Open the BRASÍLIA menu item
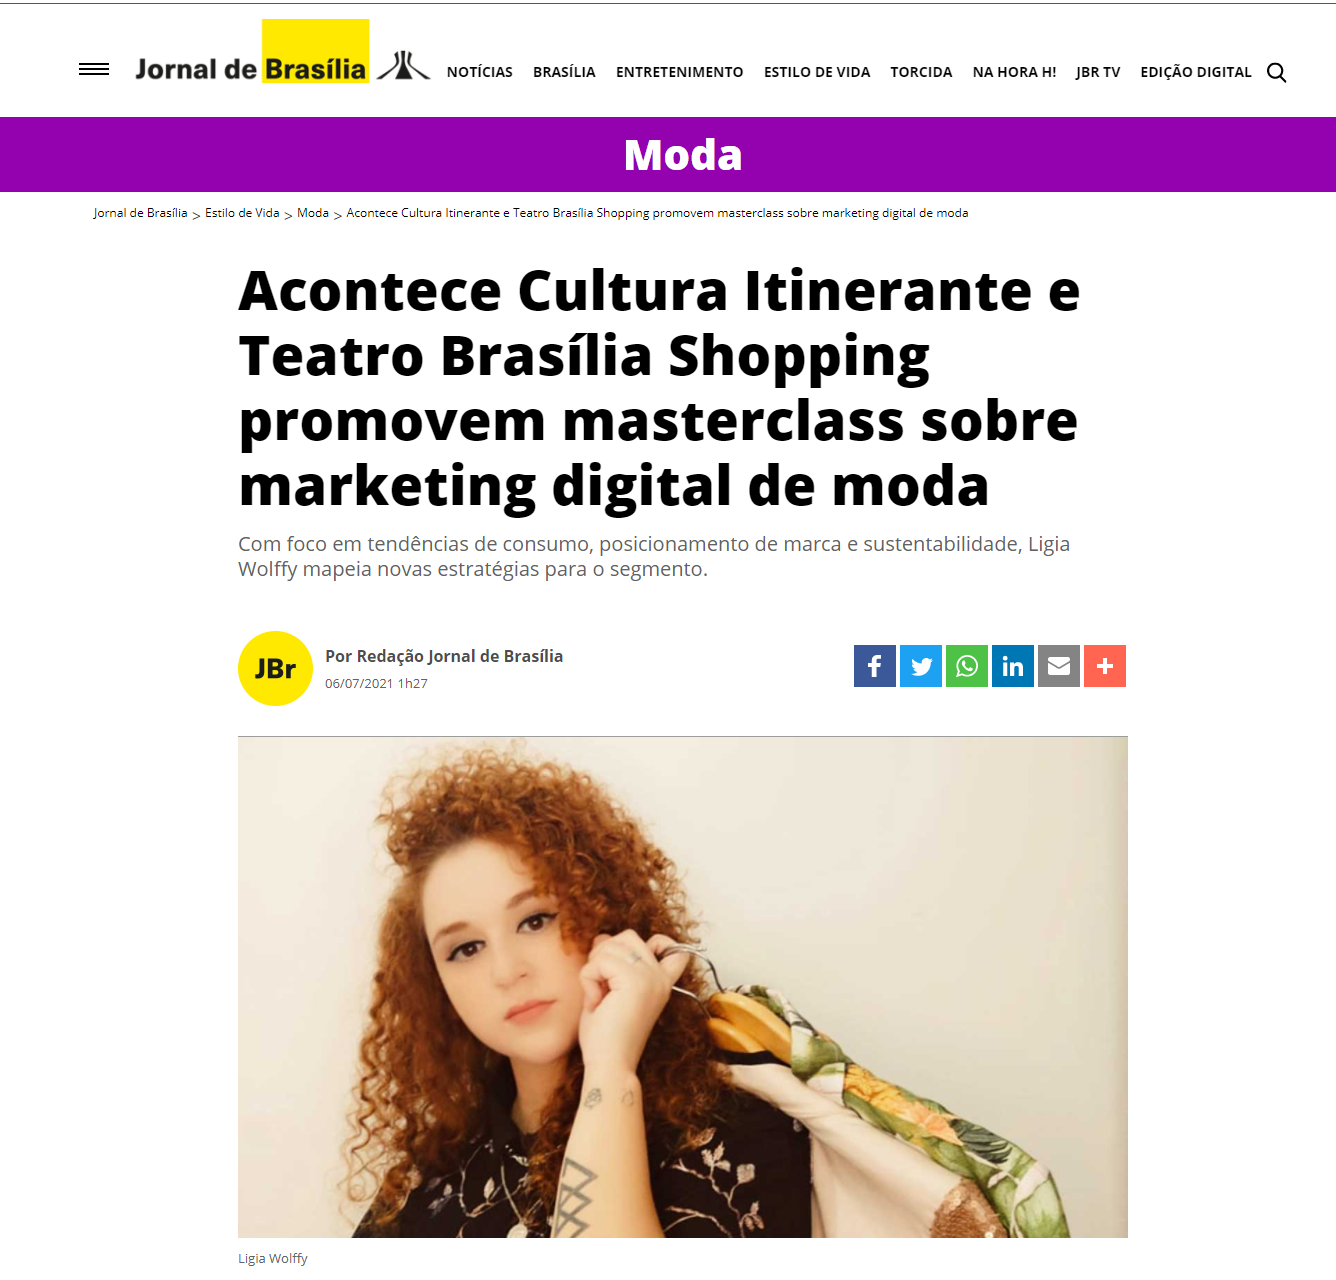The width and height of the screenshot is (1336, 1280). point(564,72)
